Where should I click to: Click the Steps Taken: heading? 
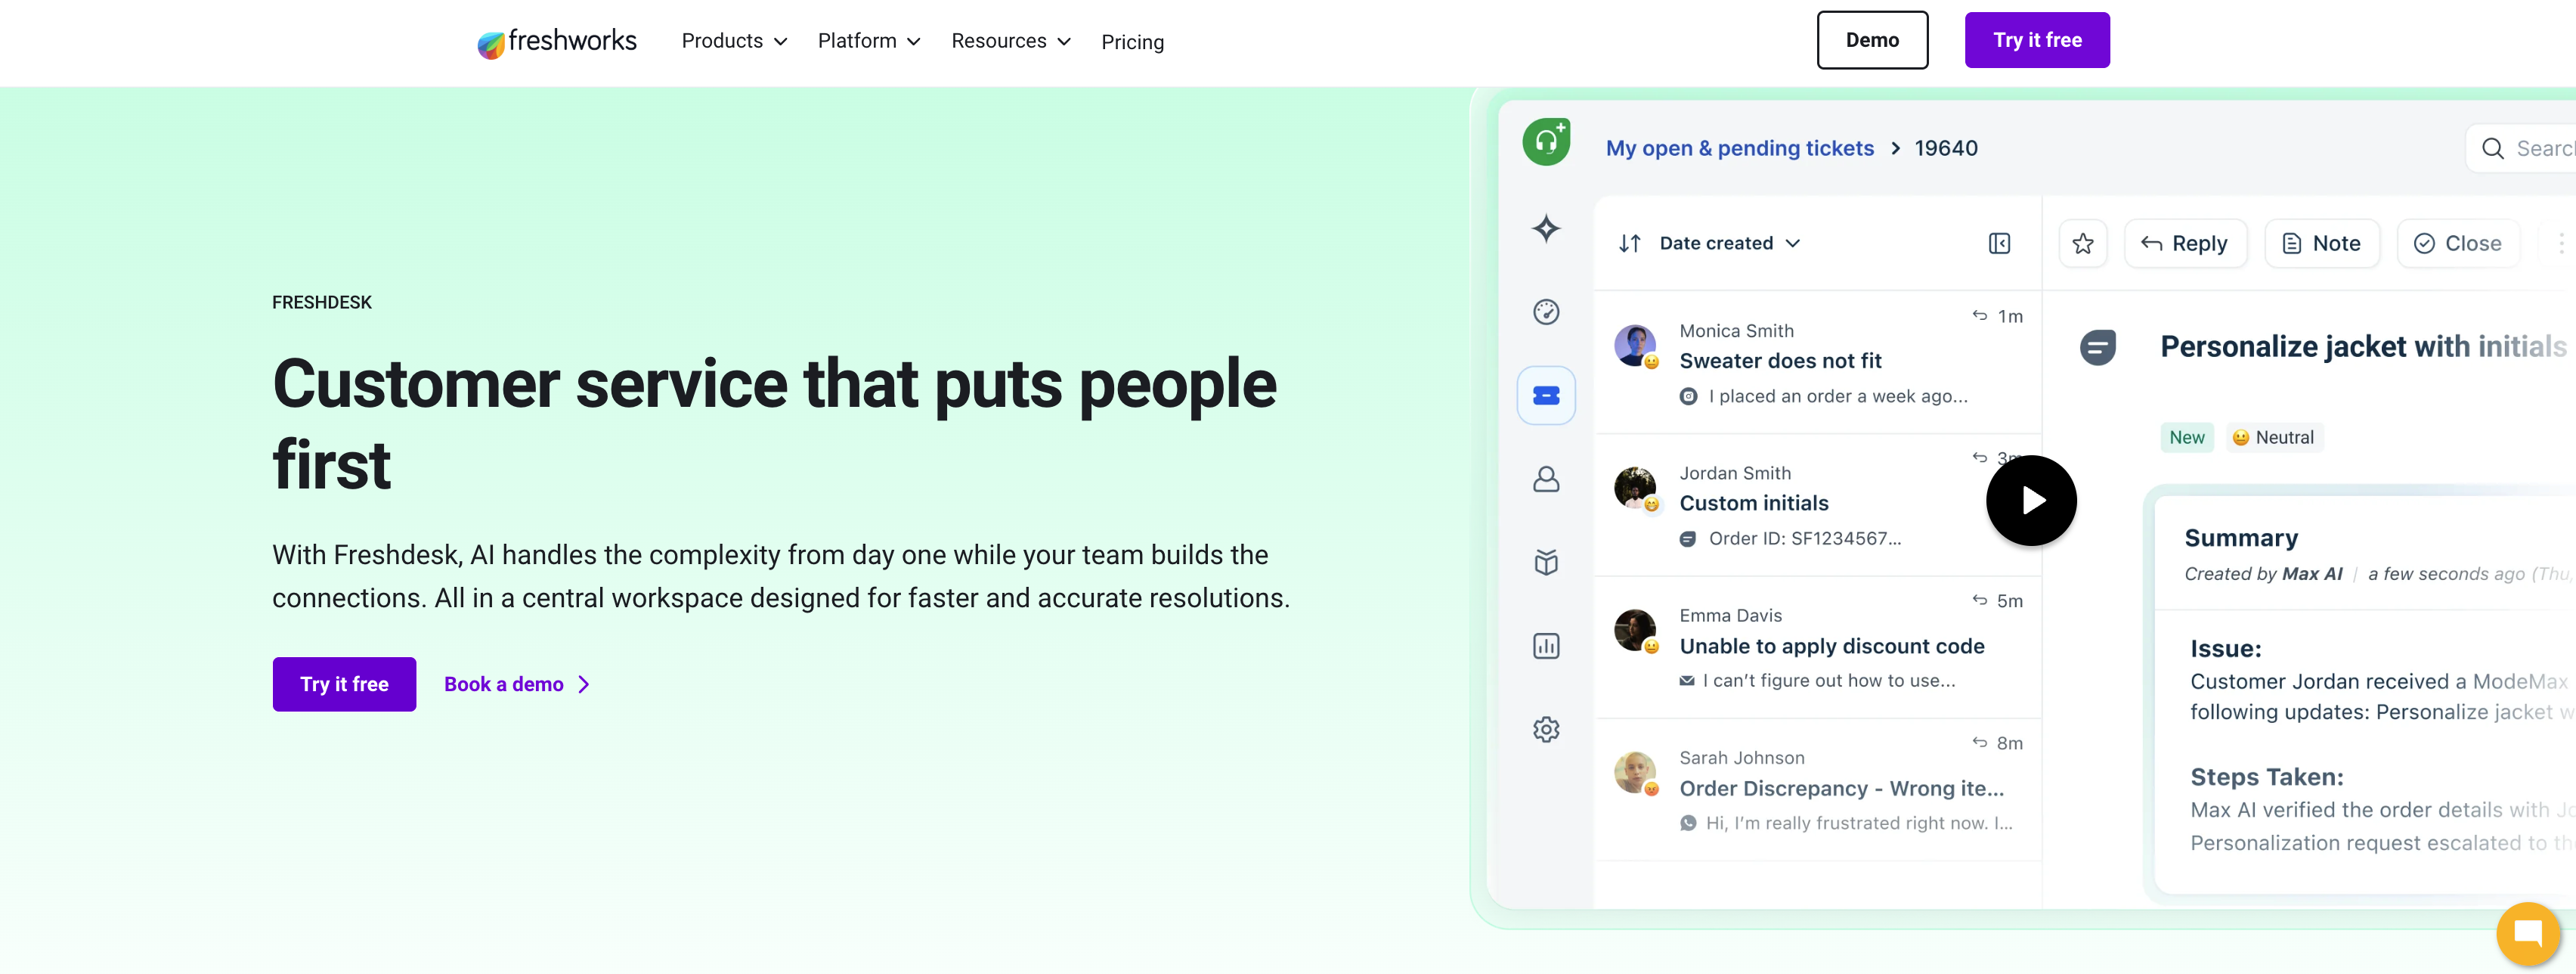point(2266,777)
